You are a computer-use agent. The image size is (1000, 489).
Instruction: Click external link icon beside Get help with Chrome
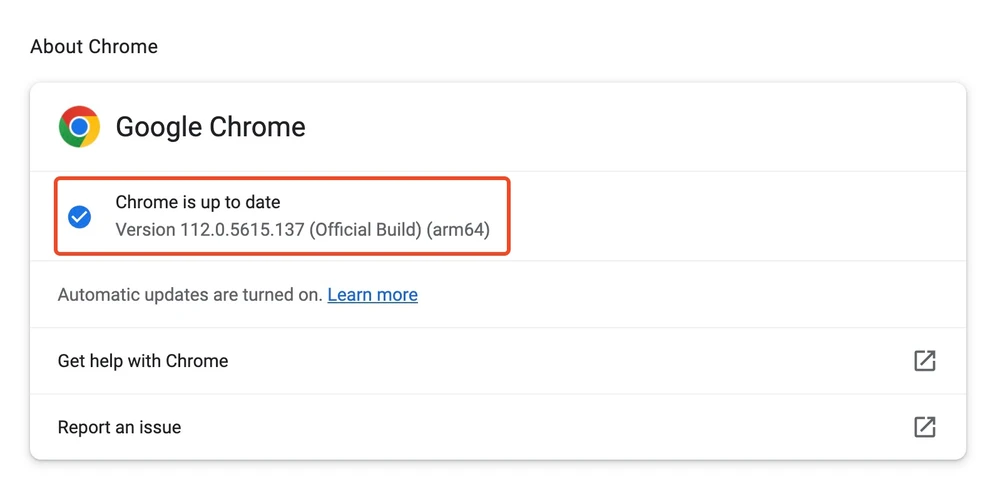coord(925,361)
